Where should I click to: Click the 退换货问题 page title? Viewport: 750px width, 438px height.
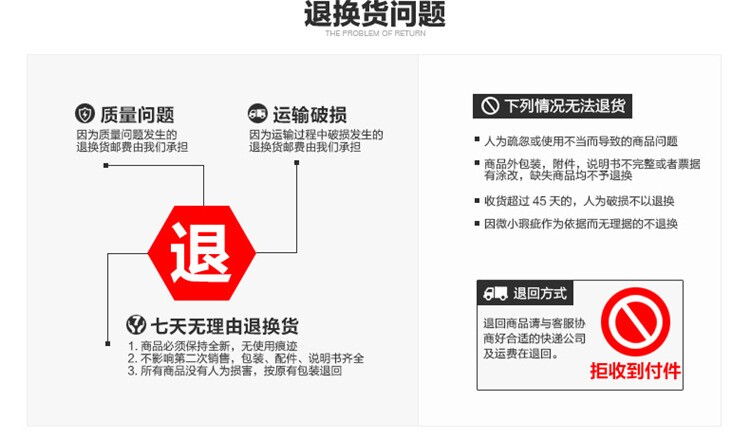tap(375, 13)
